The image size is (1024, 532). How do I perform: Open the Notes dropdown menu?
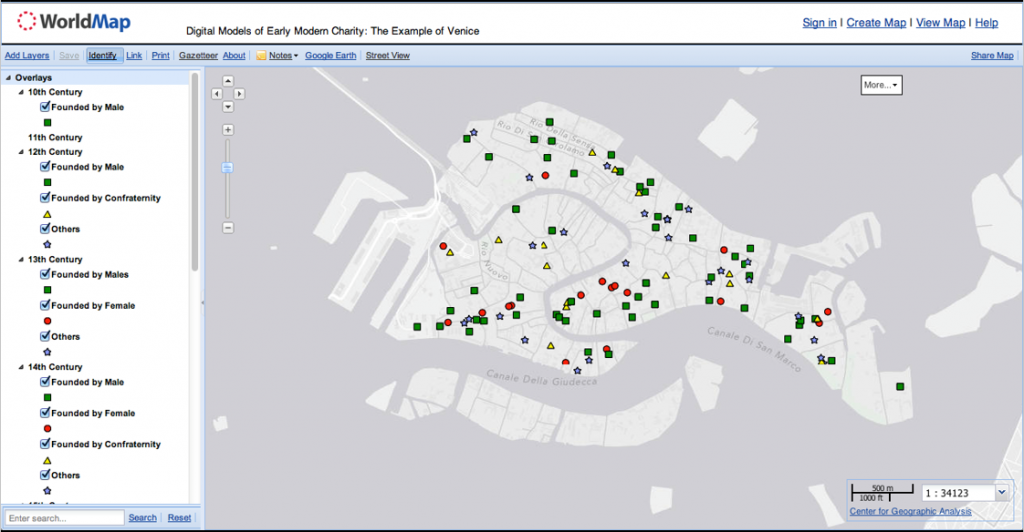pos(283,55)
